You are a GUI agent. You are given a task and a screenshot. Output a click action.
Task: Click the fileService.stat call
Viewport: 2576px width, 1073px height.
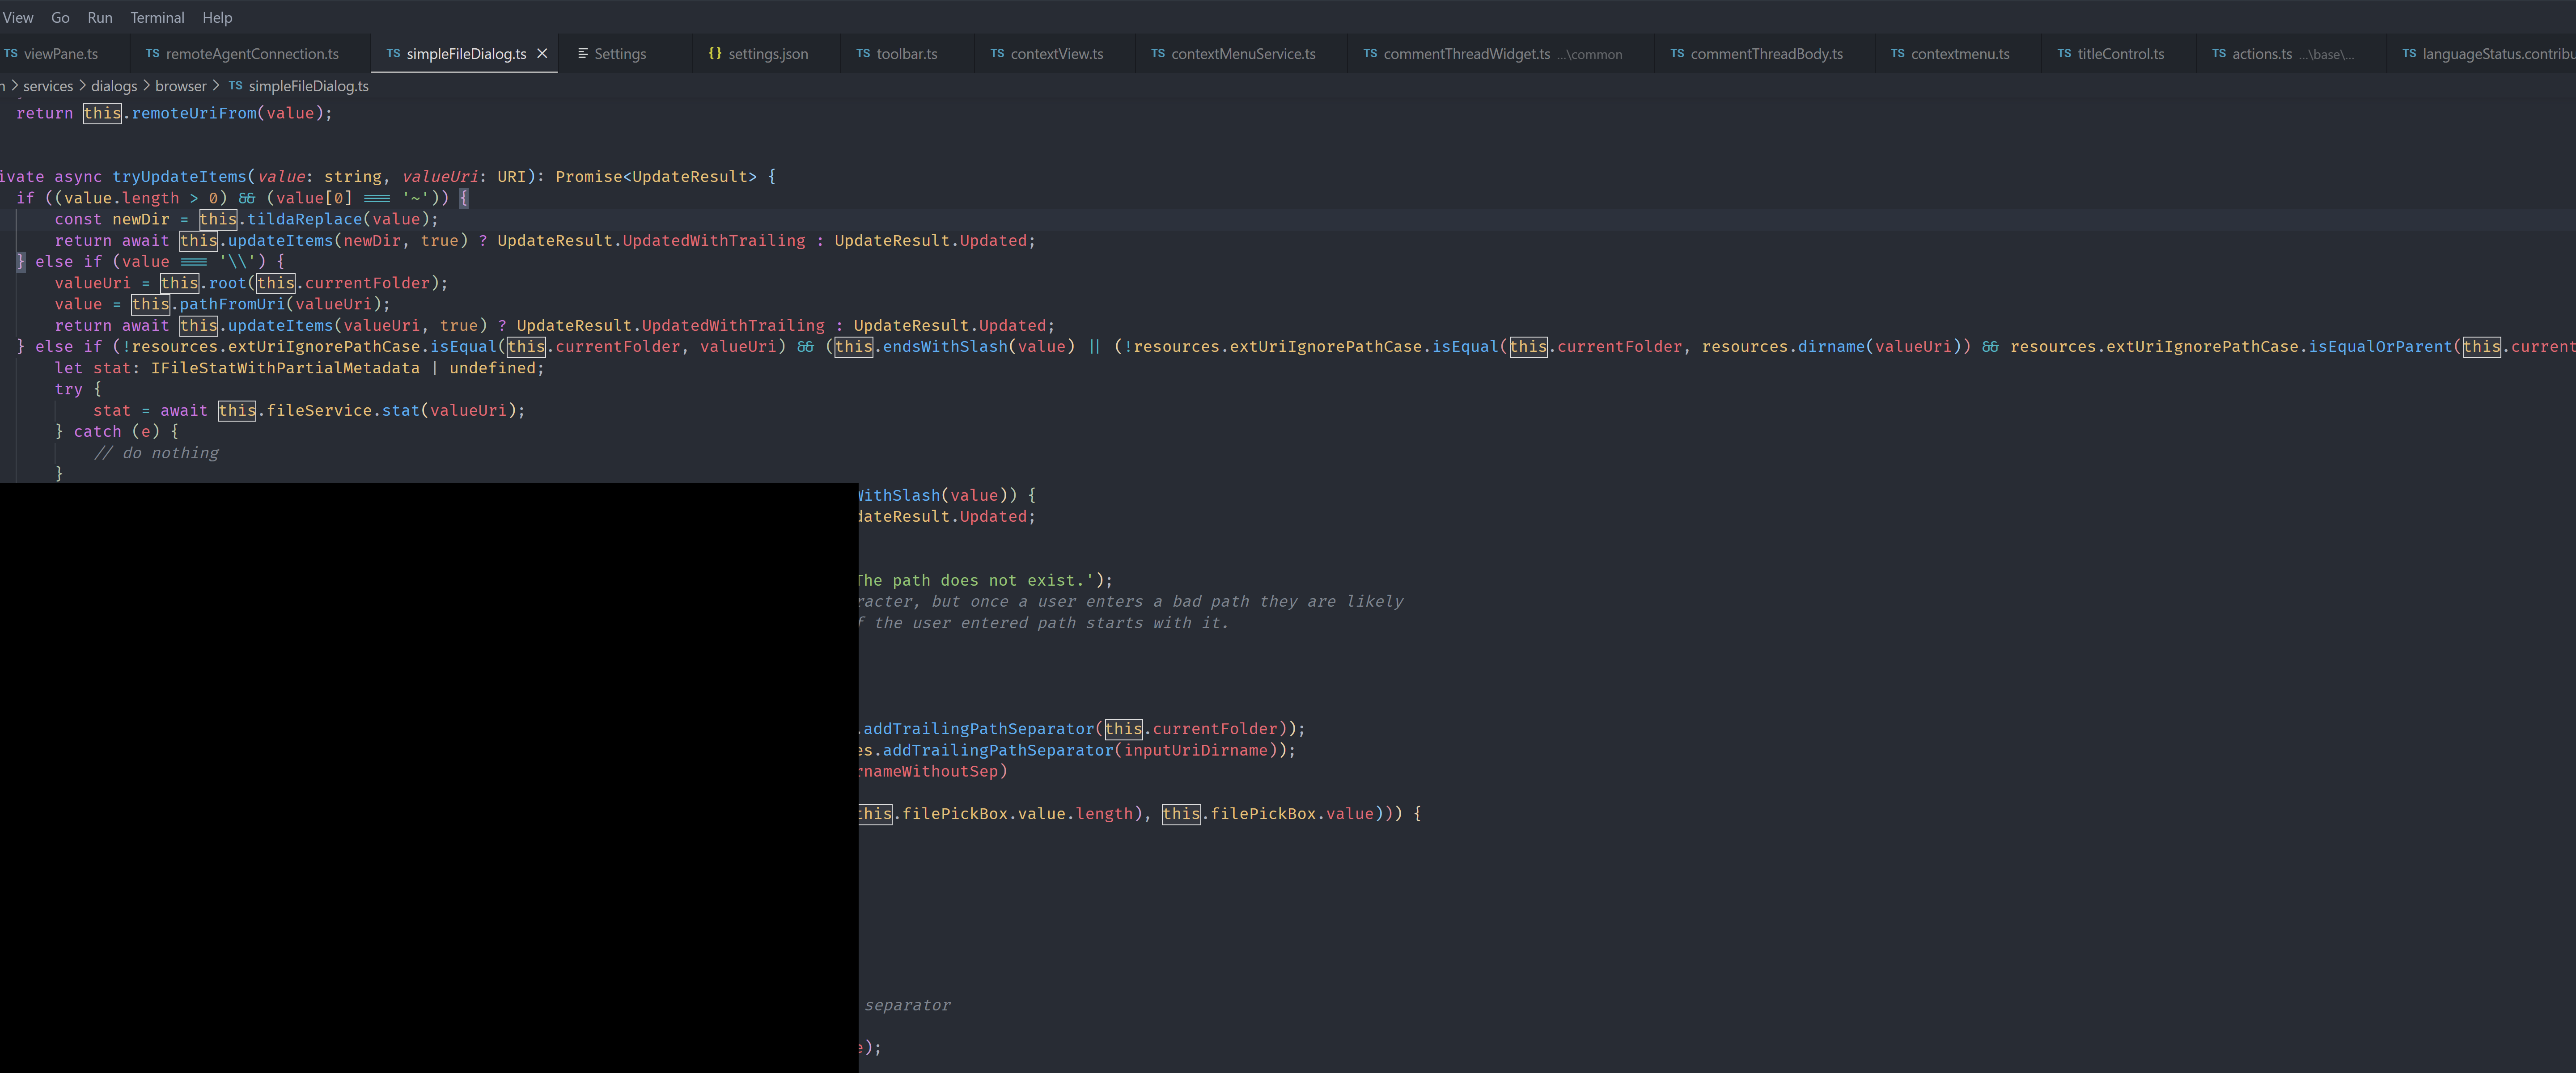pos(343,411)
